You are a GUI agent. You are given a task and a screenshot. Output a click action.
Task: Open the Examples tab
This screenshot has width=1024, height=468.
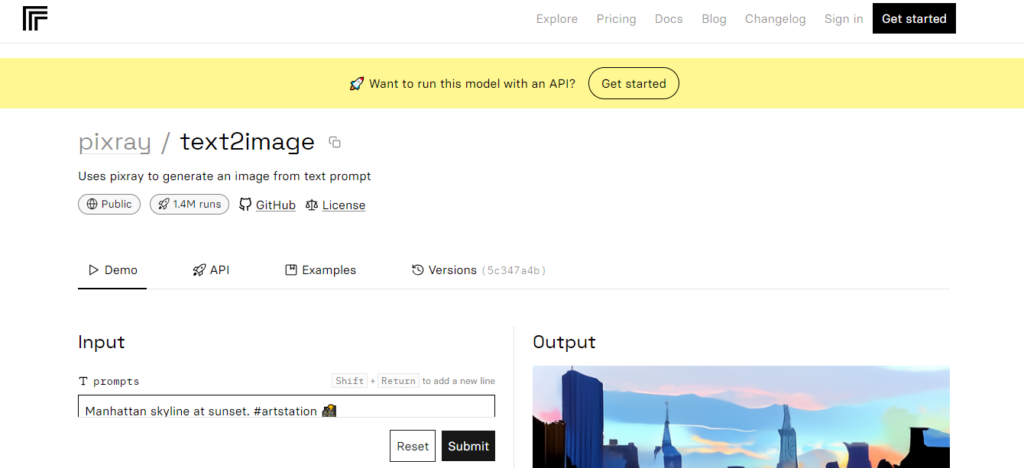click(x=321, y=270)
